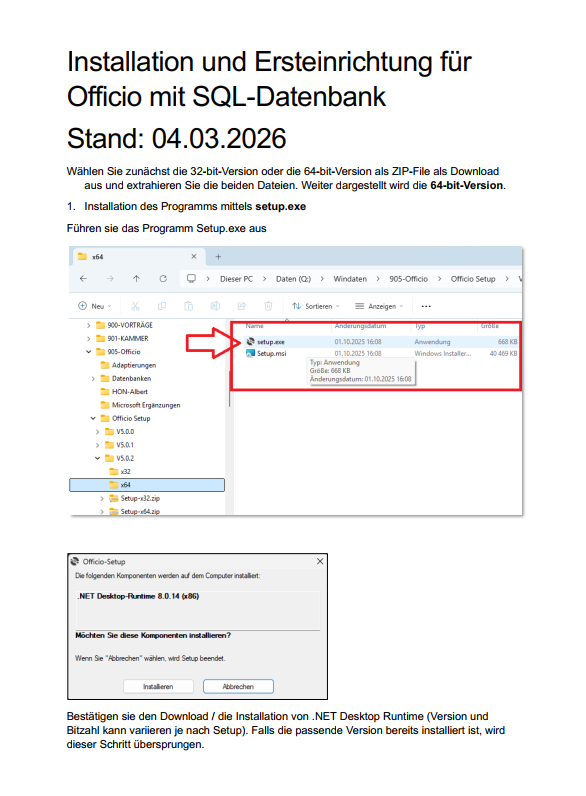The image size is (586, 796).
Task: Close the x64 Explorer tab
Action: (x=194, y=257)
